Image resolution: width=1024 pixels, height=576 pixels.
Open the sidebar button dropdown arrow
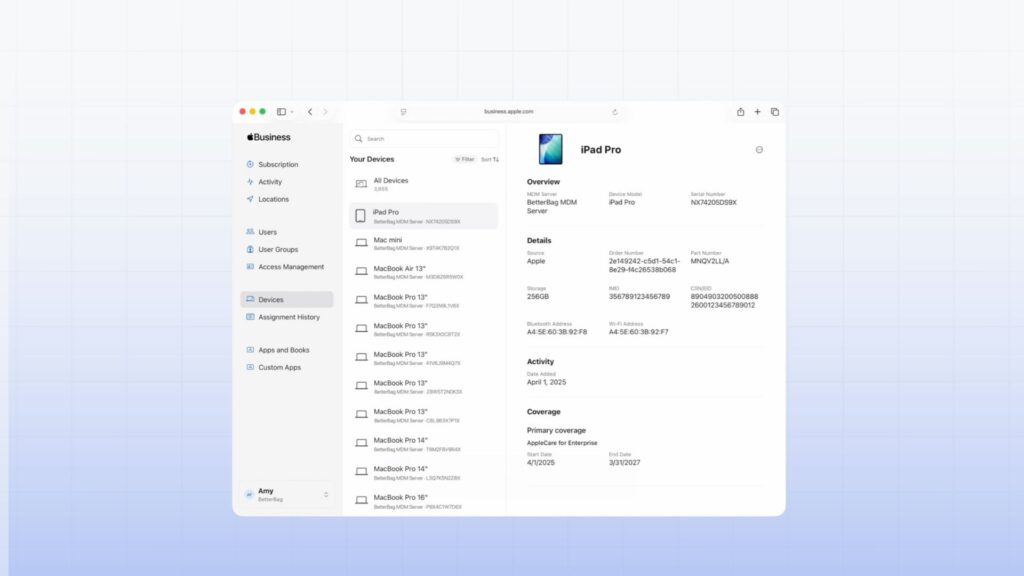(292, 112)
